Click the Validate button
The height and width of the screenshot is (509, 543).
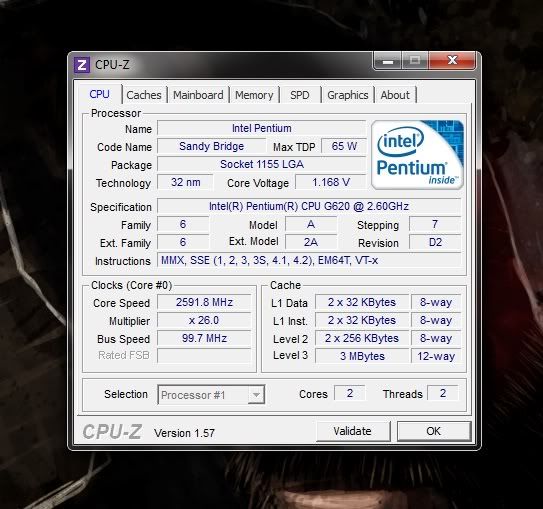[353, 431]
